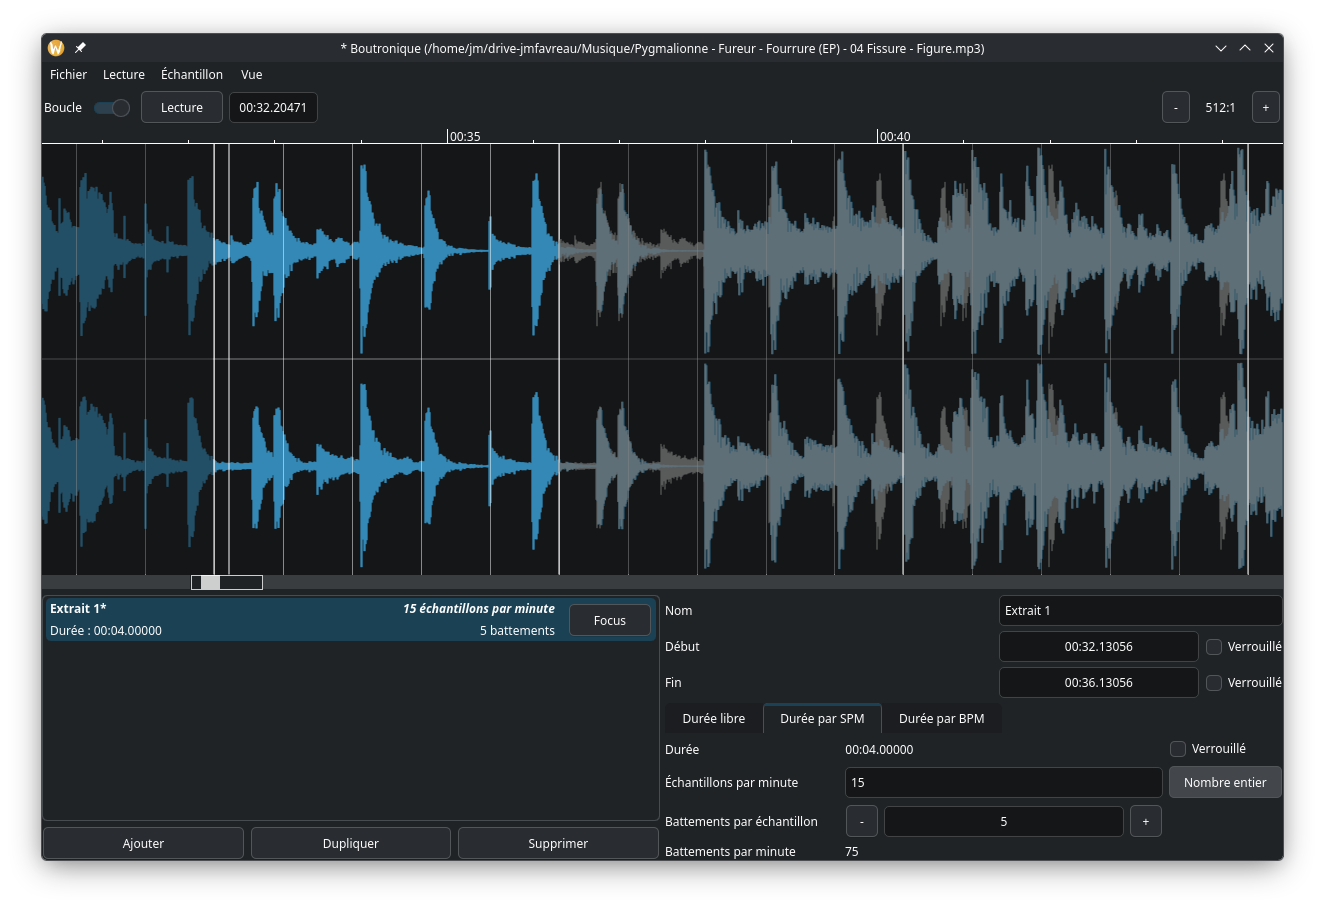Click the Focus button on Extrait 1
Screen dimensions: 1325x910
609,621
